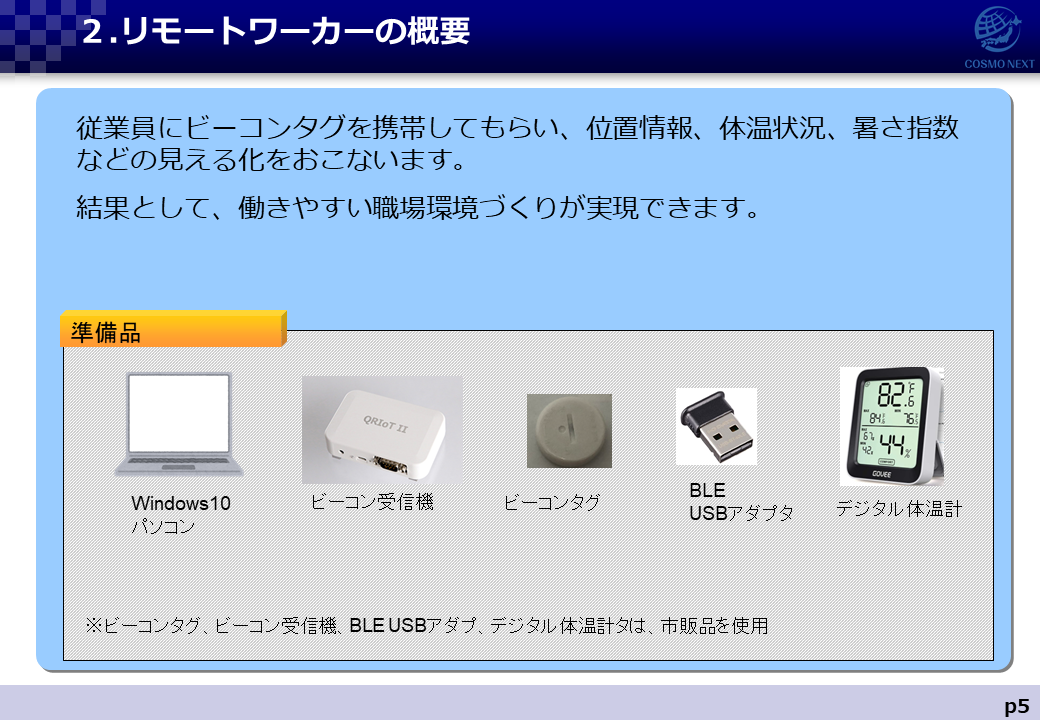
Task: Select the digital thermometer image
Action: click(x=891, y=426)
